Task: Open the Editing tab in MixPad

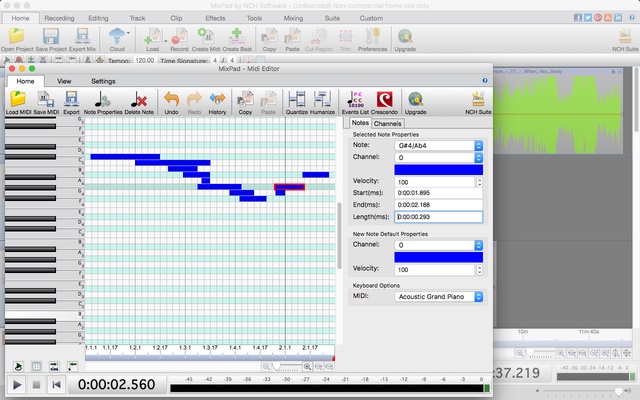Action: (x=98, y=18)
